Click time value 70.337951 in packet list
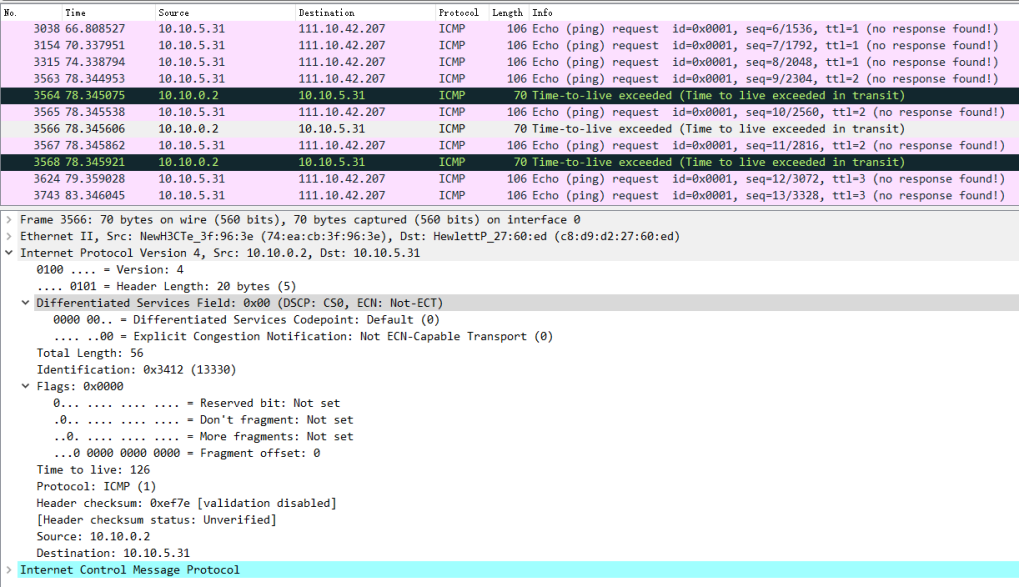The image size is (1019, 587). [x=95, y=46]
